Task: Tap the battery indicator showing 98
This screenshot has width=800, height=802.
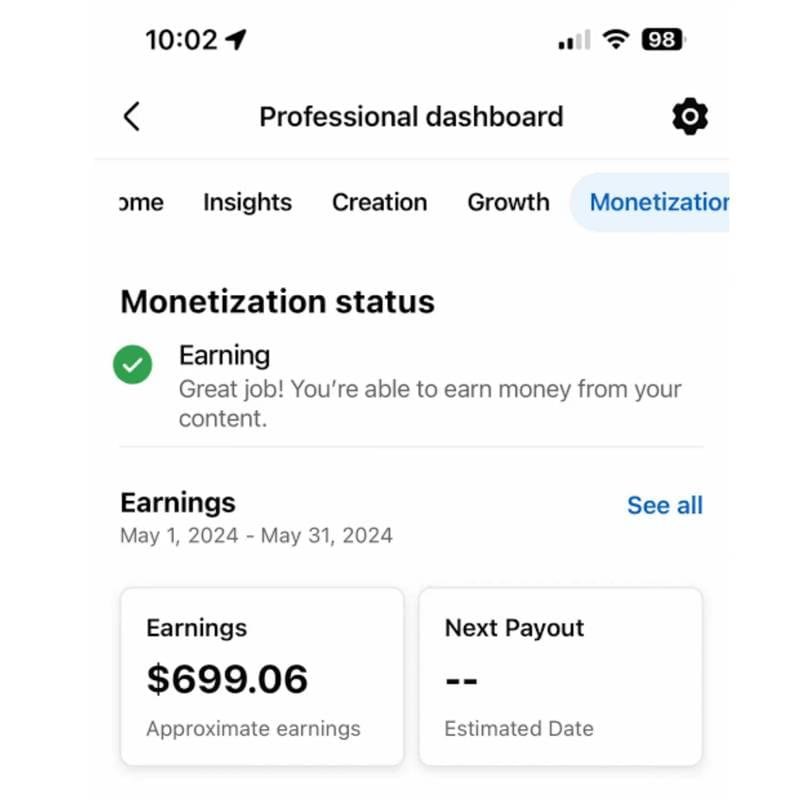Action: coord(662,40)
